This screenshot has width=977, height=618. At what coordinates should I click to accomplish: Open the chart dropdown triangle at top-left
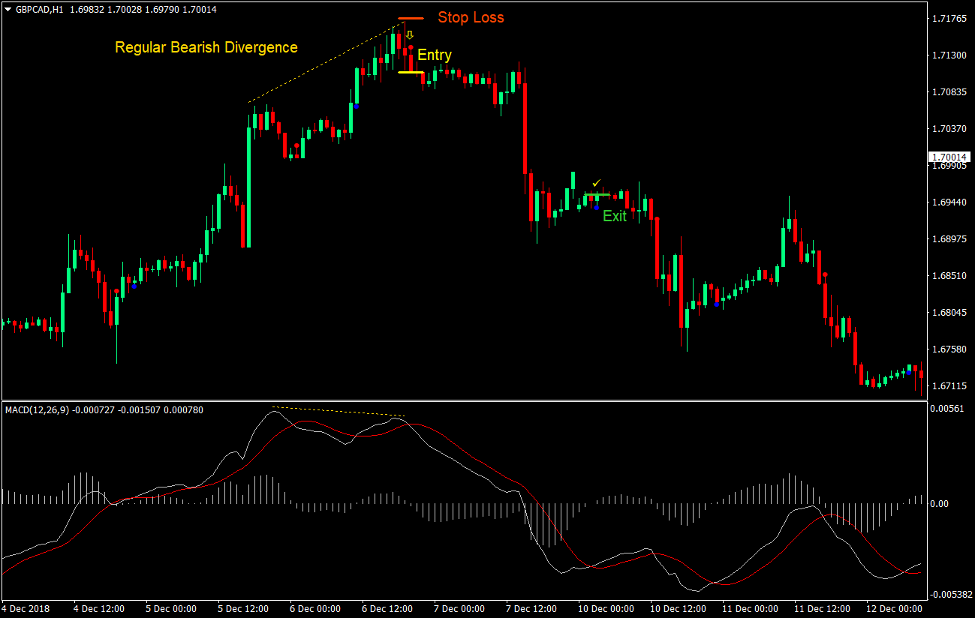coord(8,8)
